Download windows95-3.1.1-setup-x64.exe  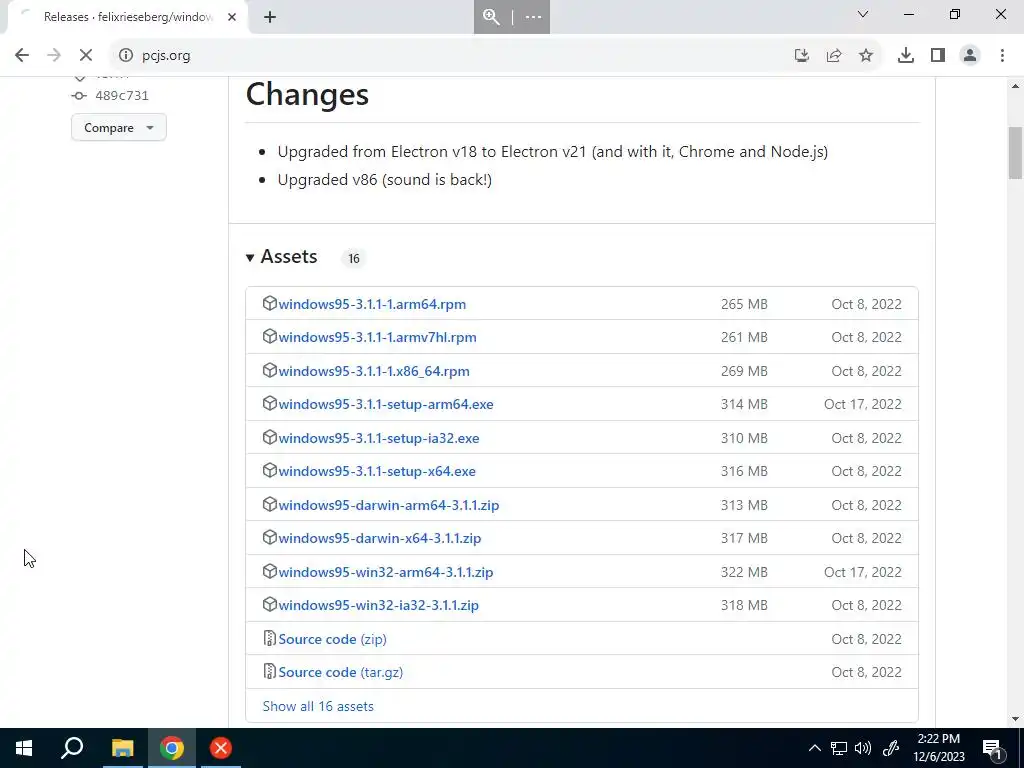pyautogui.click(x=377, y=472)
